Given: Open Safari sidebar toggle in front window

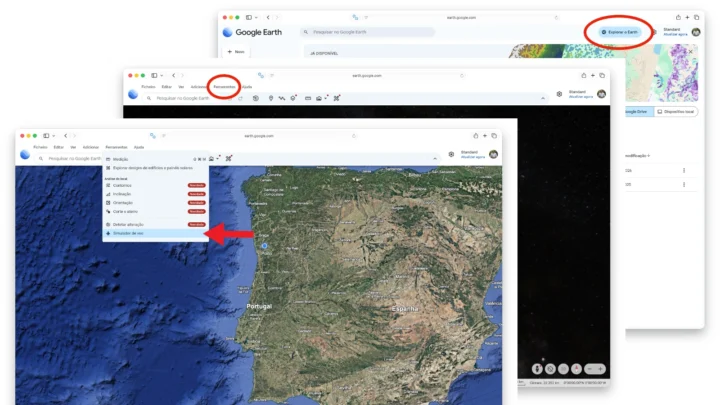Looking at the screenshot, I should (46, 136).
